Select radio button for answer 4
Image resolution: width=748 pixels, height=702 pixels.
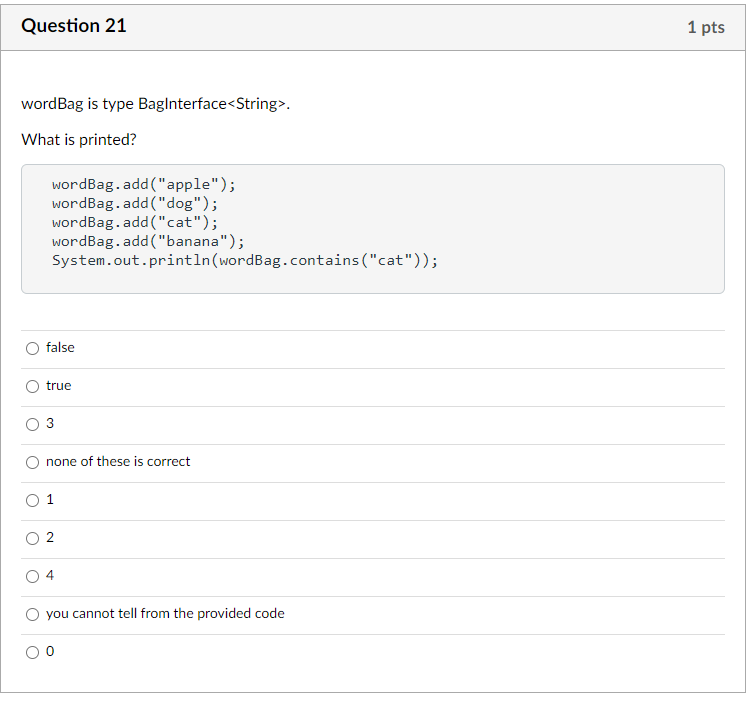[32, 577]
